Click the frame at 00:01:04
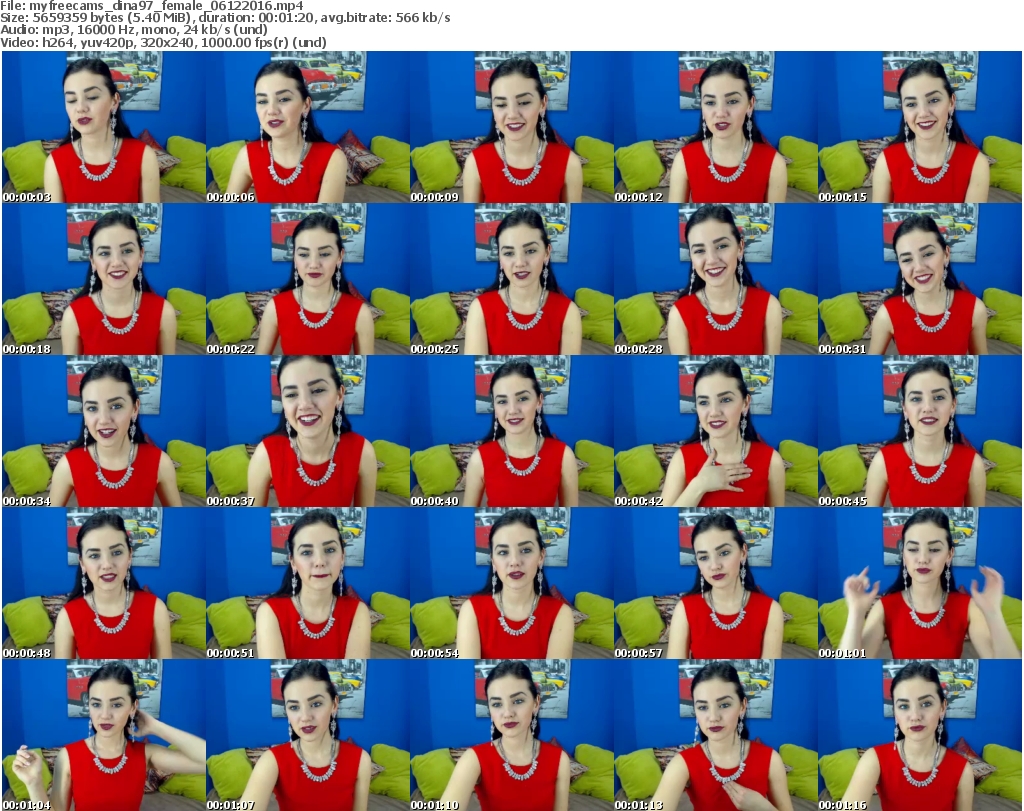The image size is (1024, 811). tap(104, 735)
